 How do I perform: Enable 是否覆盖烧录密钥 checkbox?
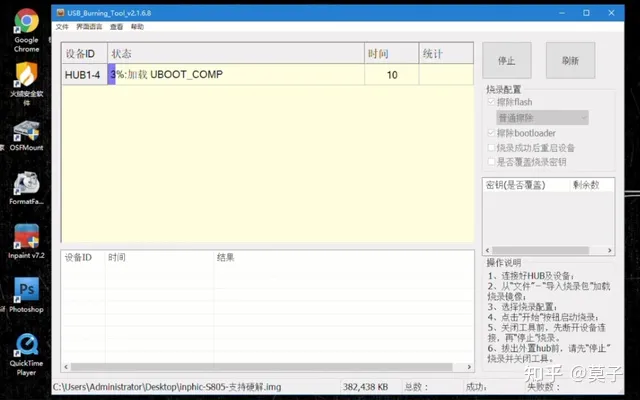click(490, 161)
